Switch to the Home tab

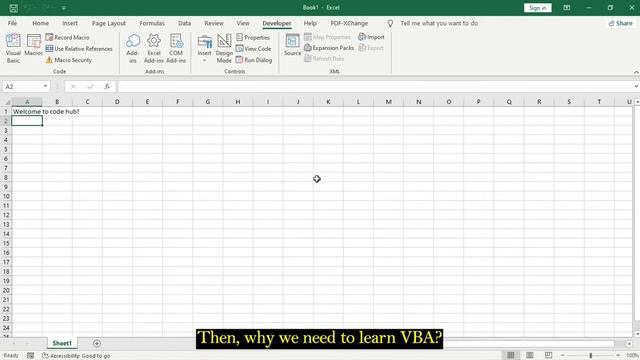click(x=40, y=23)
